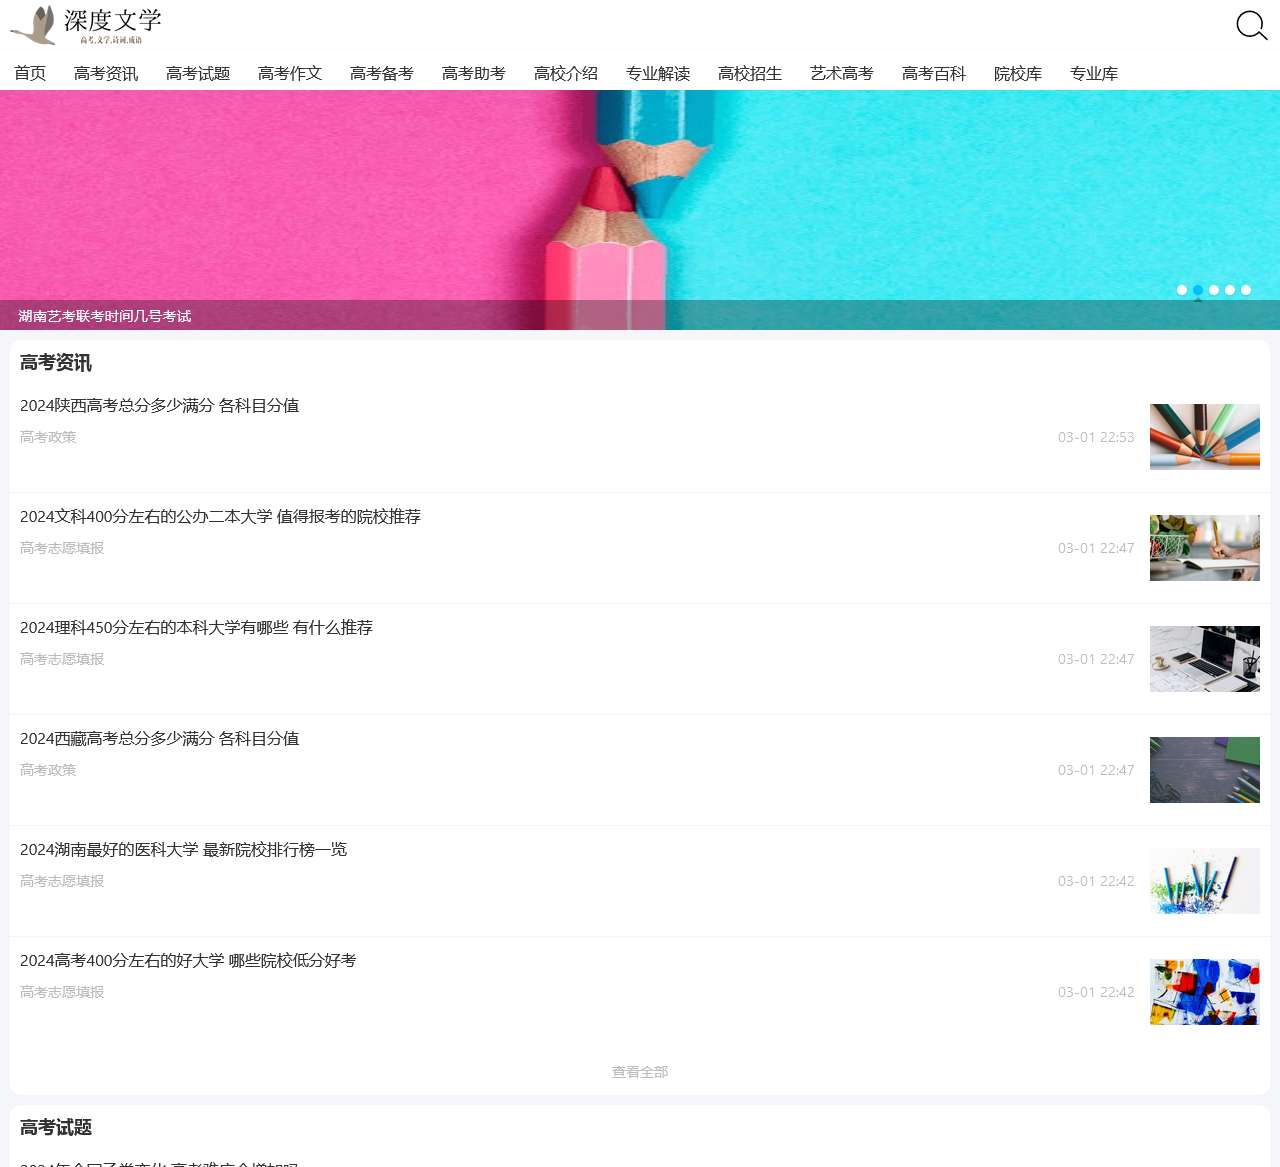The image size is (1280, 1167).
Task: Open the 湖南艺考联考时间几号考试 banner link
Action: point(103,316)
